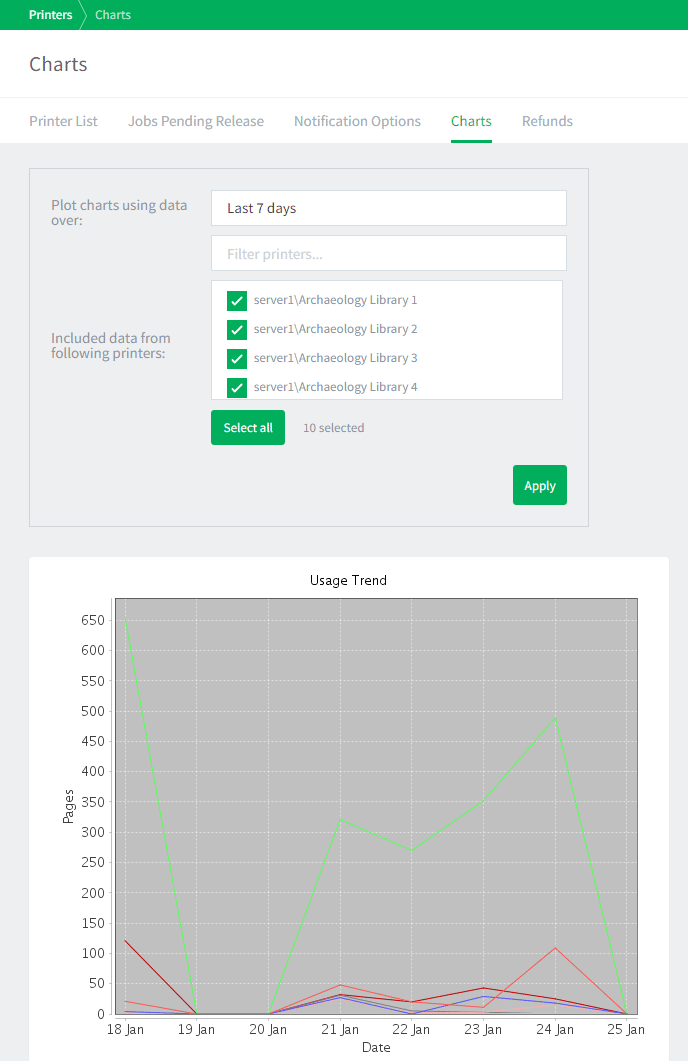Click the Charts page heading
Viewport: 688px width, 1061px height.
coord(58,64)
